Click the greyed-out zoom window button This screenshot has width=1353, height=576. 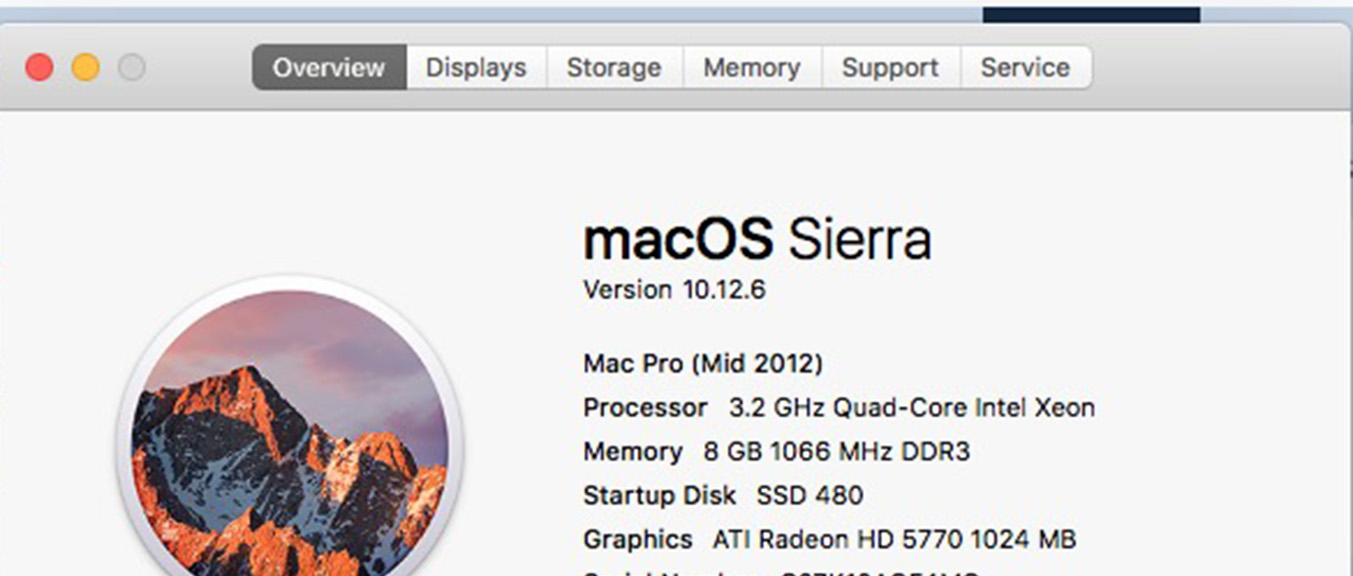point(132,68)
